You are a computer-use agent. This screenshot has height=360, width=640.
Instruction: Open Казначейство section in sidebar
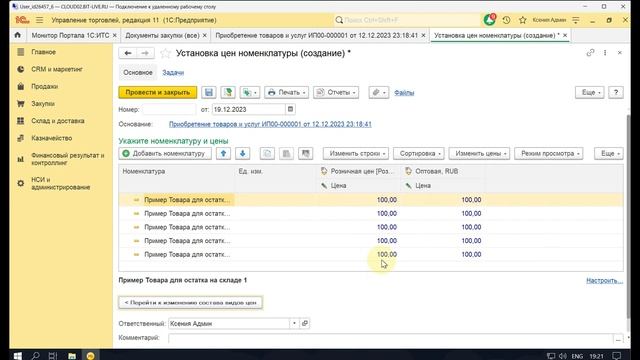click(51, 138)
